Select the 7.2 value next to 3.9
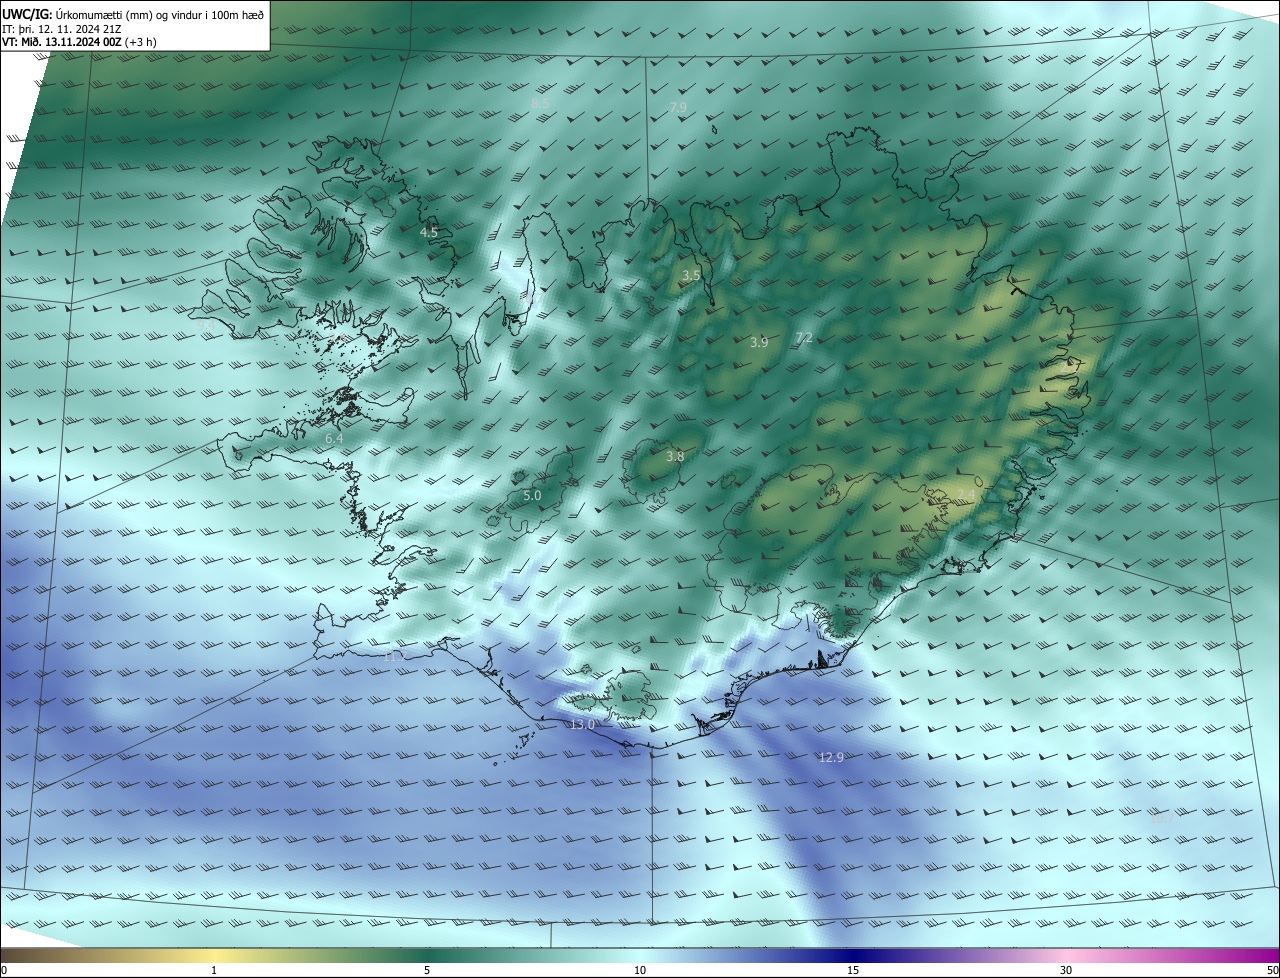 click(804, 338)
